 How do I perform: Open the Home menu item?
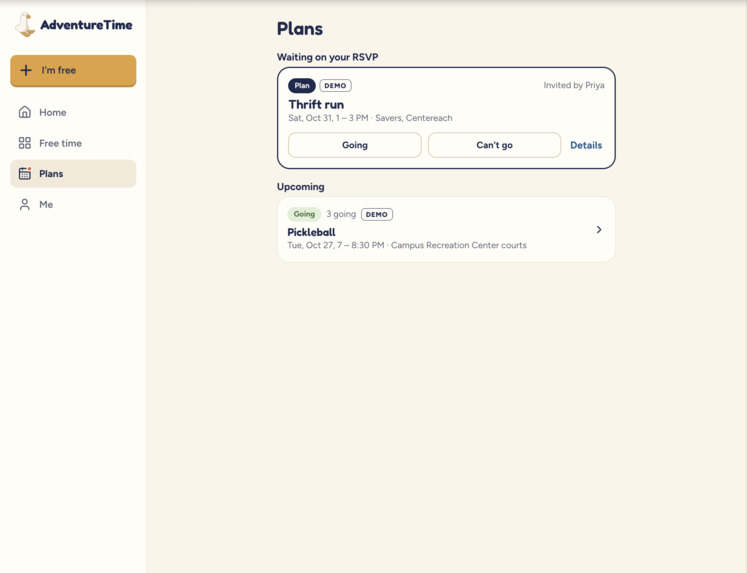[73, 112]
